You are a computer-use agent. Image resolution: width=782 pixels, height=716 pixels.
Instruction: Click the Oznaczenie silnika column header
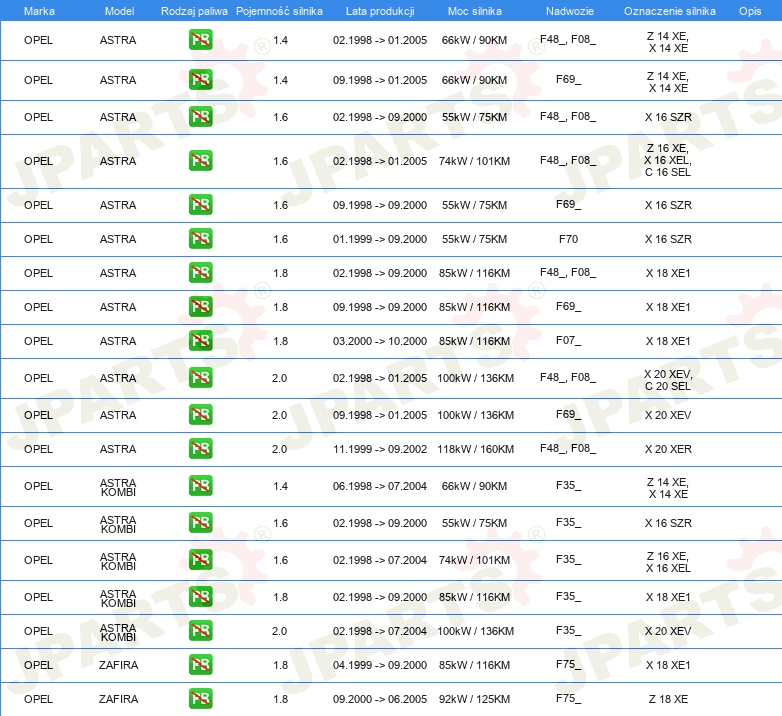coord(669,11)
